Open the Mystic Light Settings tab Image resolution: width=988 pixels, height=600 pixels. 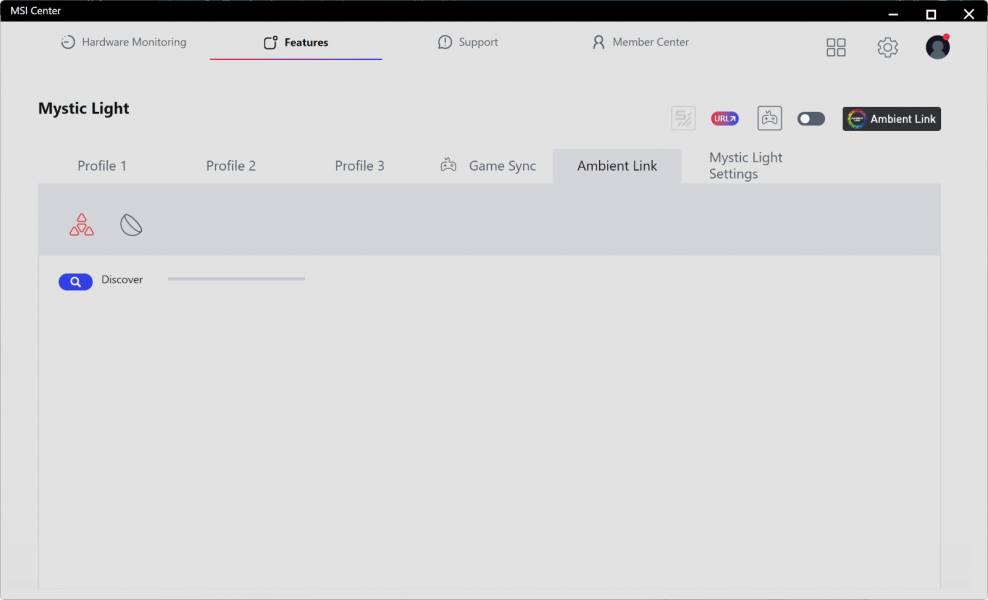pos(745,166)
